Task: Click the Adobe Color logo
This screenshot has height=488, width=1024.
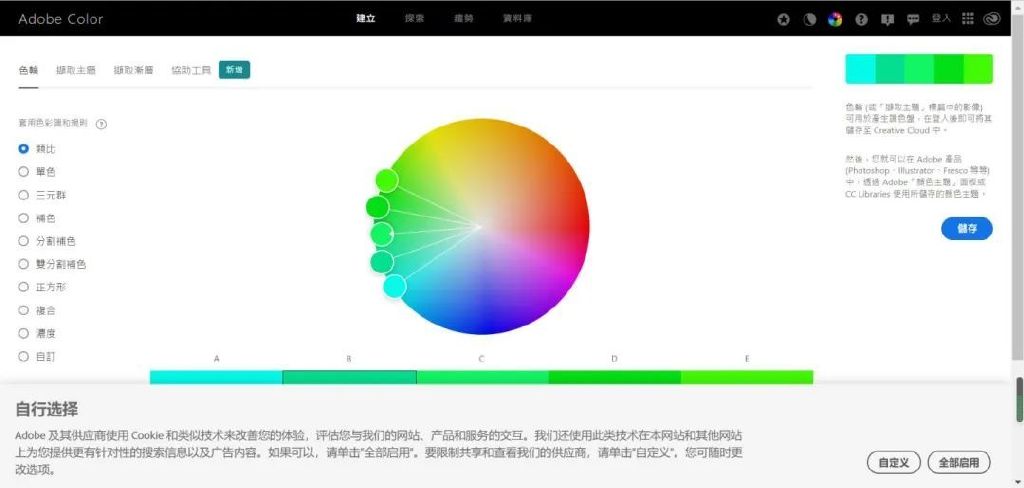Action: pyautogui.click(x=60, y=19)
